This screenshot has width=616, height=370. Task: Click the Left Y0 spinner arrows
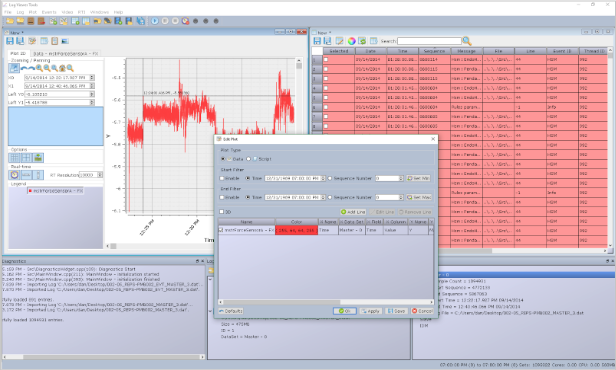[92, 94]
